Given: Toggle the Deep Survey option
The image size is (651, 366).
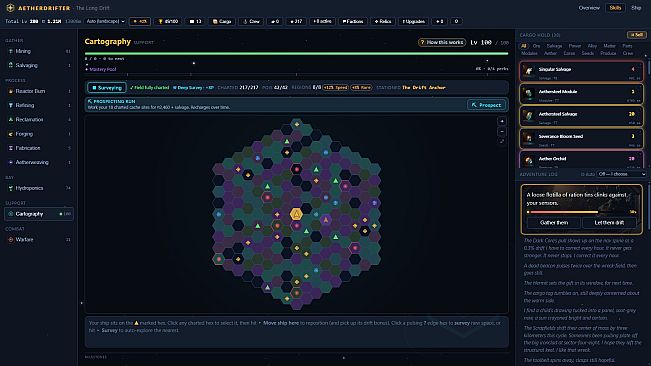Looking at the screenshot, I should (193, 88).
